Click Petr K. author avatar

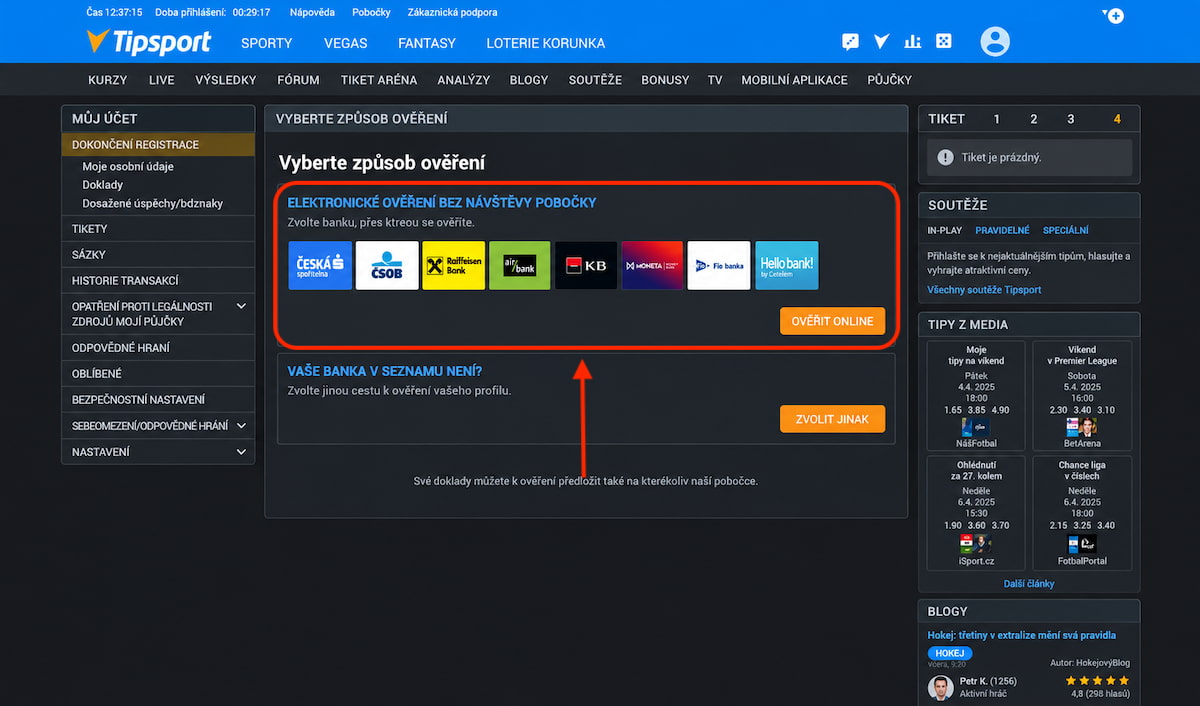(x=940, y=687)
